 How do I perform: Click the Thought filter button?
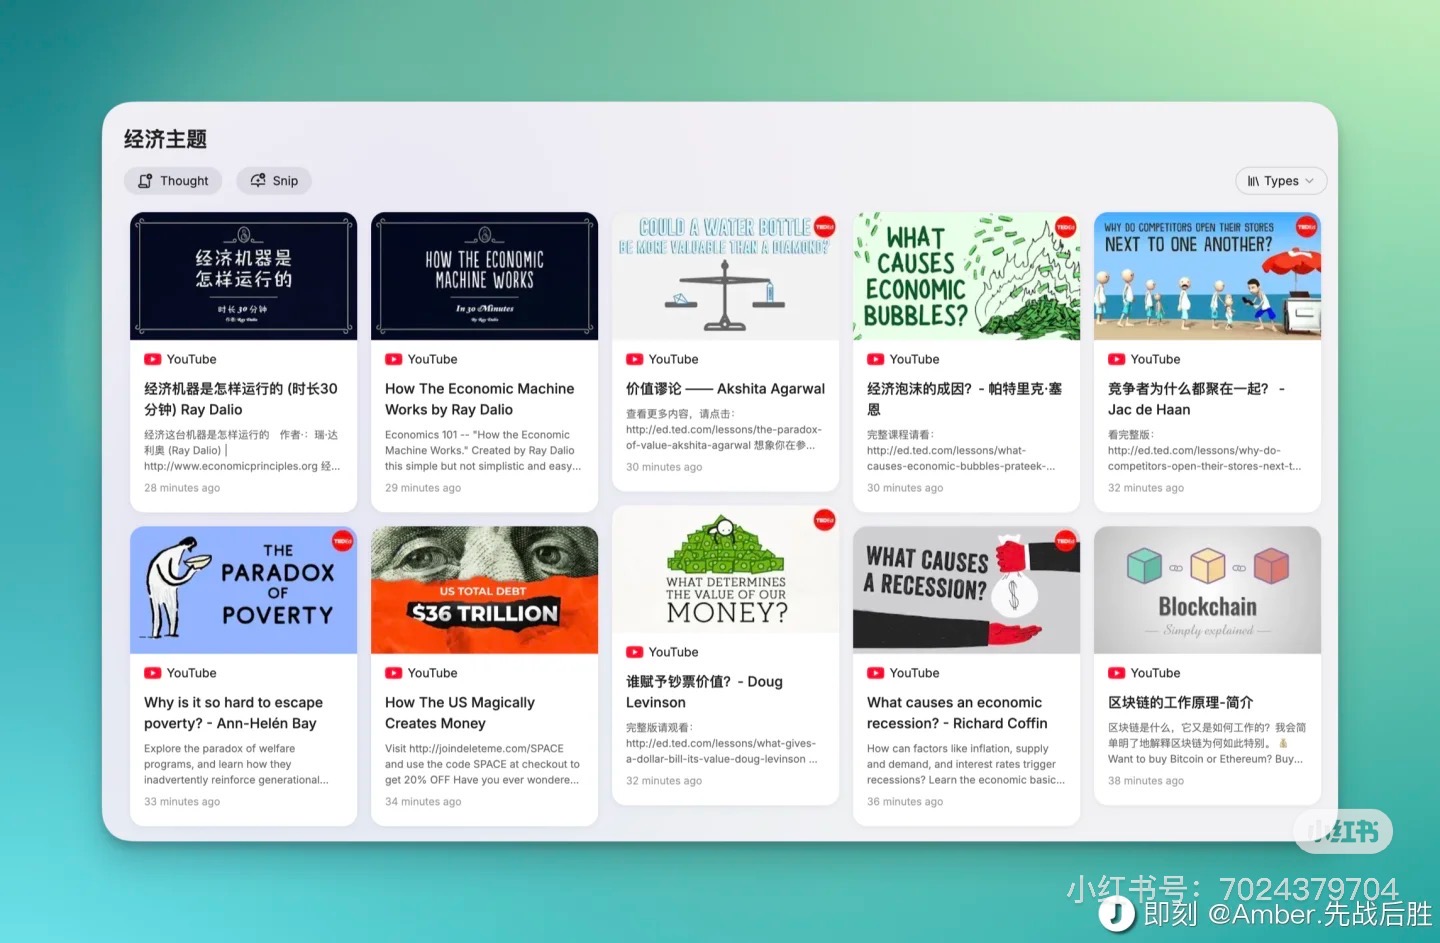173,181
